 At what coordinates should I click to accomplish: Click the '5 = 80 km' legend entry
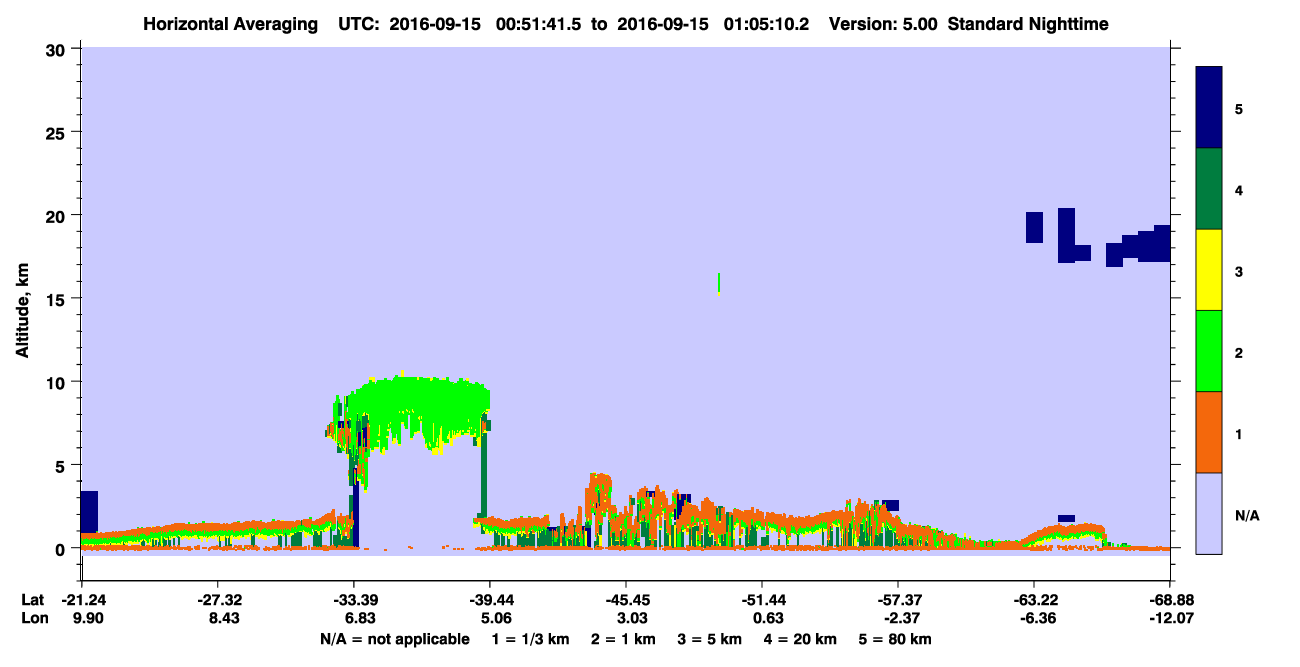coord(893,639)
